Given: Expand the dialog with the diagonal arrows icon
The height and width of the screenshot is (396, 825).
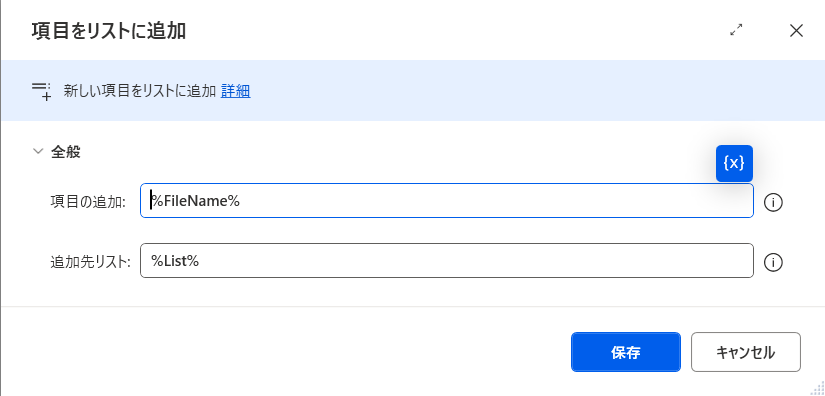Looking at the screenshot, I should (x=736, y=31).
